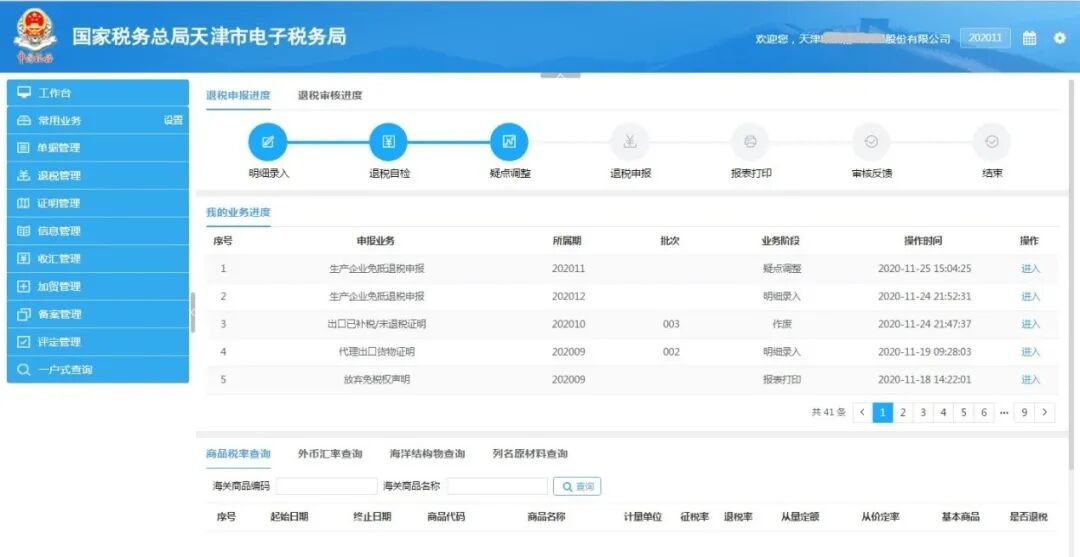Switch to the 海洋结构物查询 tab
Image resolution: width=1080 pixels, height=557 pixels.
(x=427, y=454)
